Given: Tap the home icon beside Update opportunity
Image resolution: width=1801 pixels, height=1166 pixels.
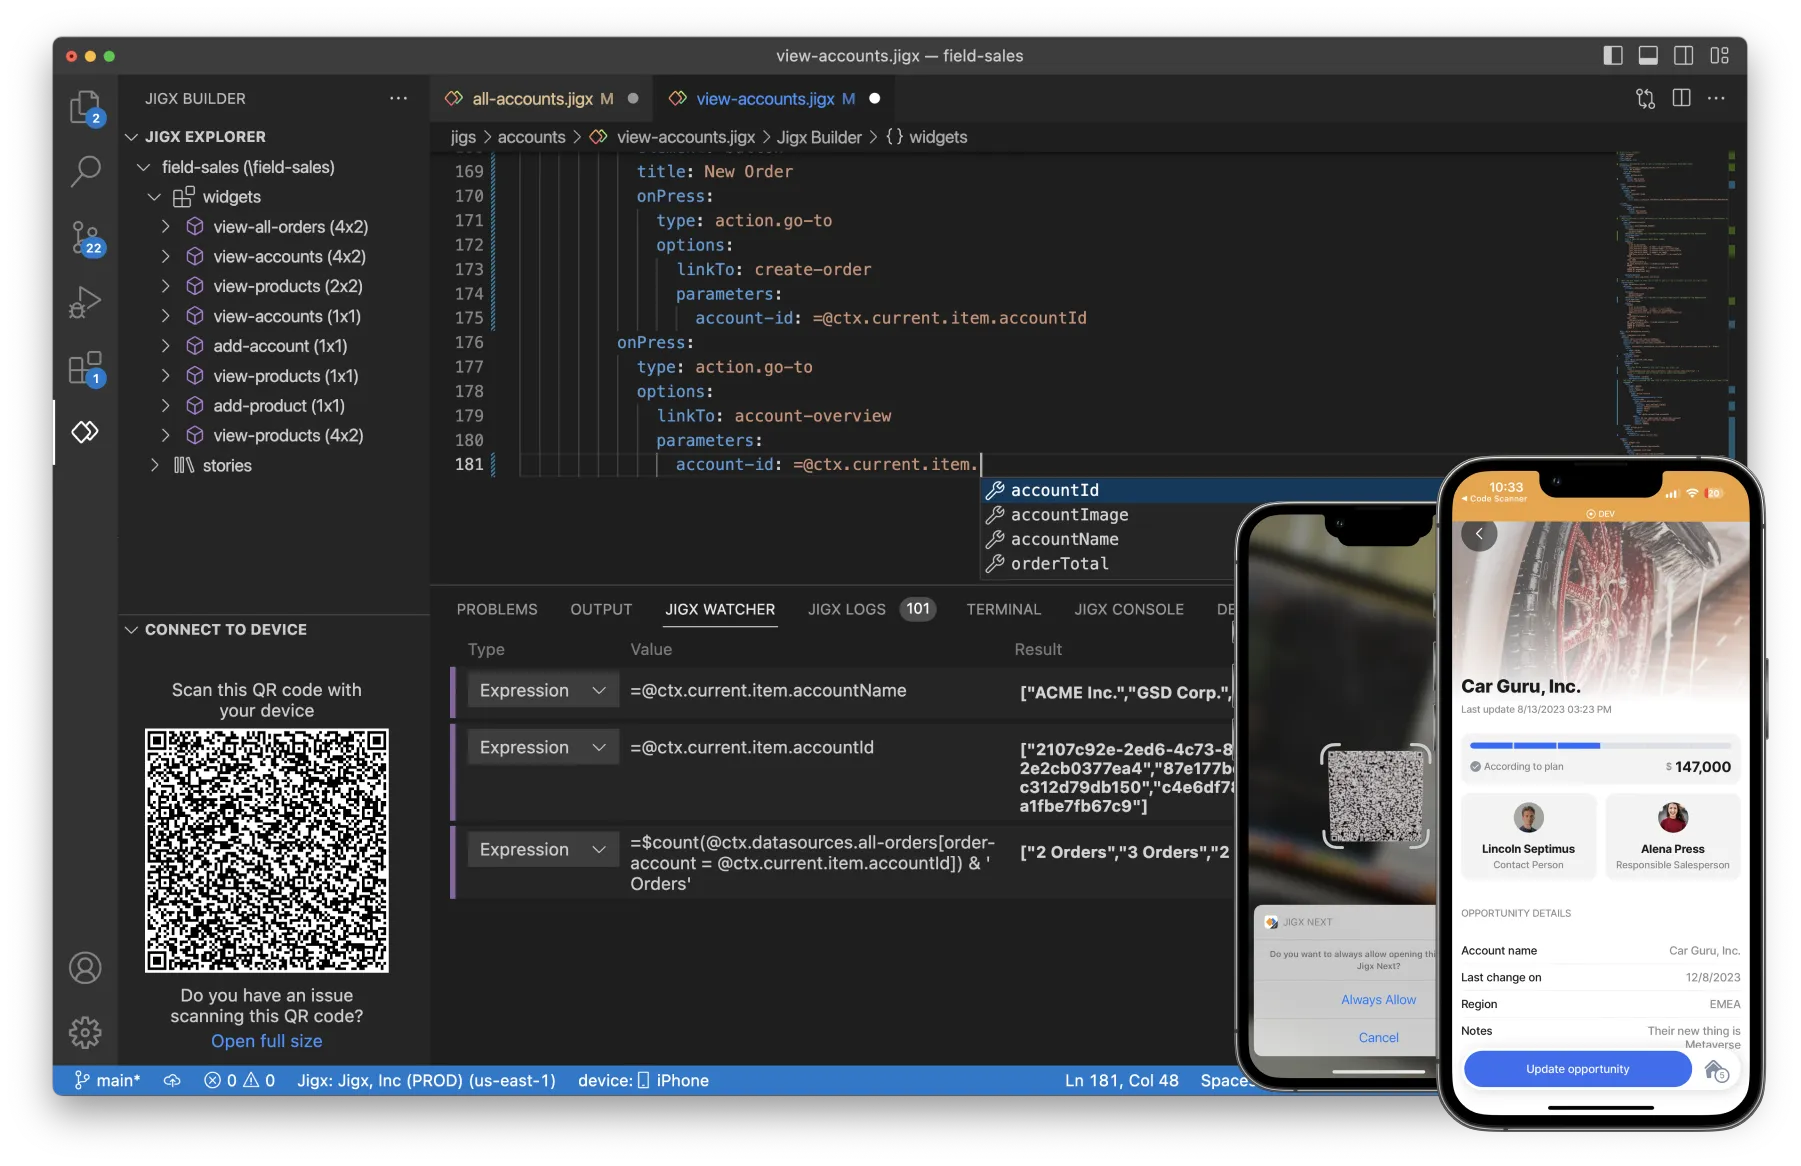Looking at the screenshot, I should click(1717, 1070).
